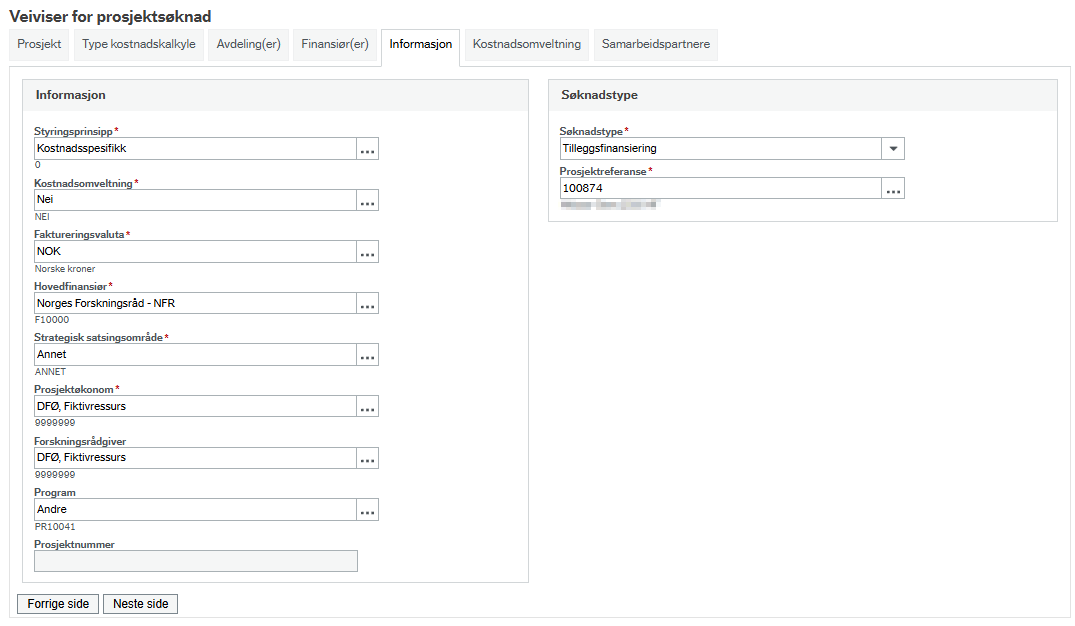Select the Samarbeidspartnere tab
This screenshot has height=626, width=1075.
(x=655, y=45)
